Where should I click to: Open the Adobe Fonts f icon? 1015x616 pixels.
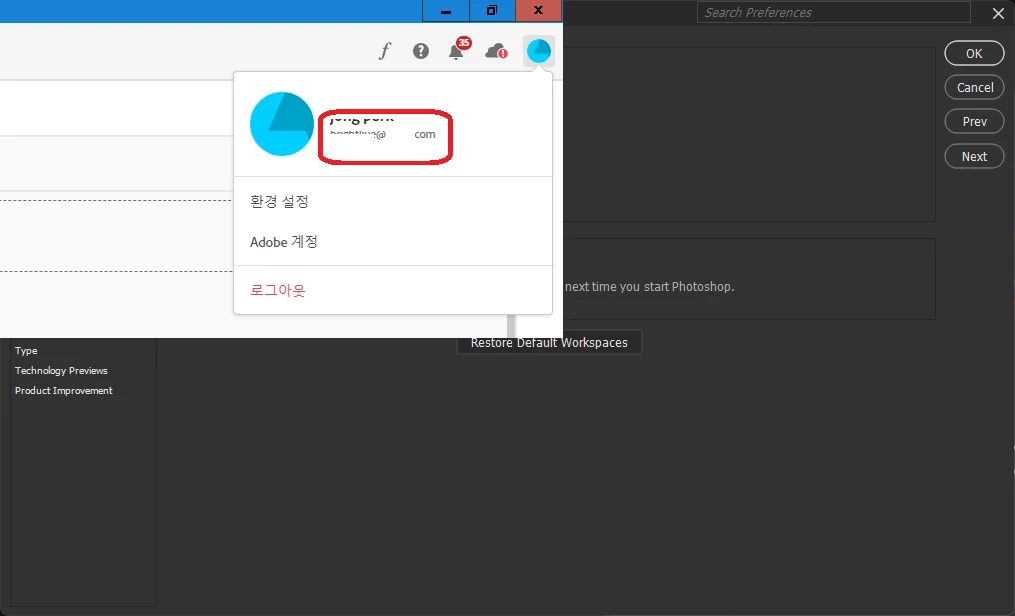pyautogui.click(x=385, y=50)
